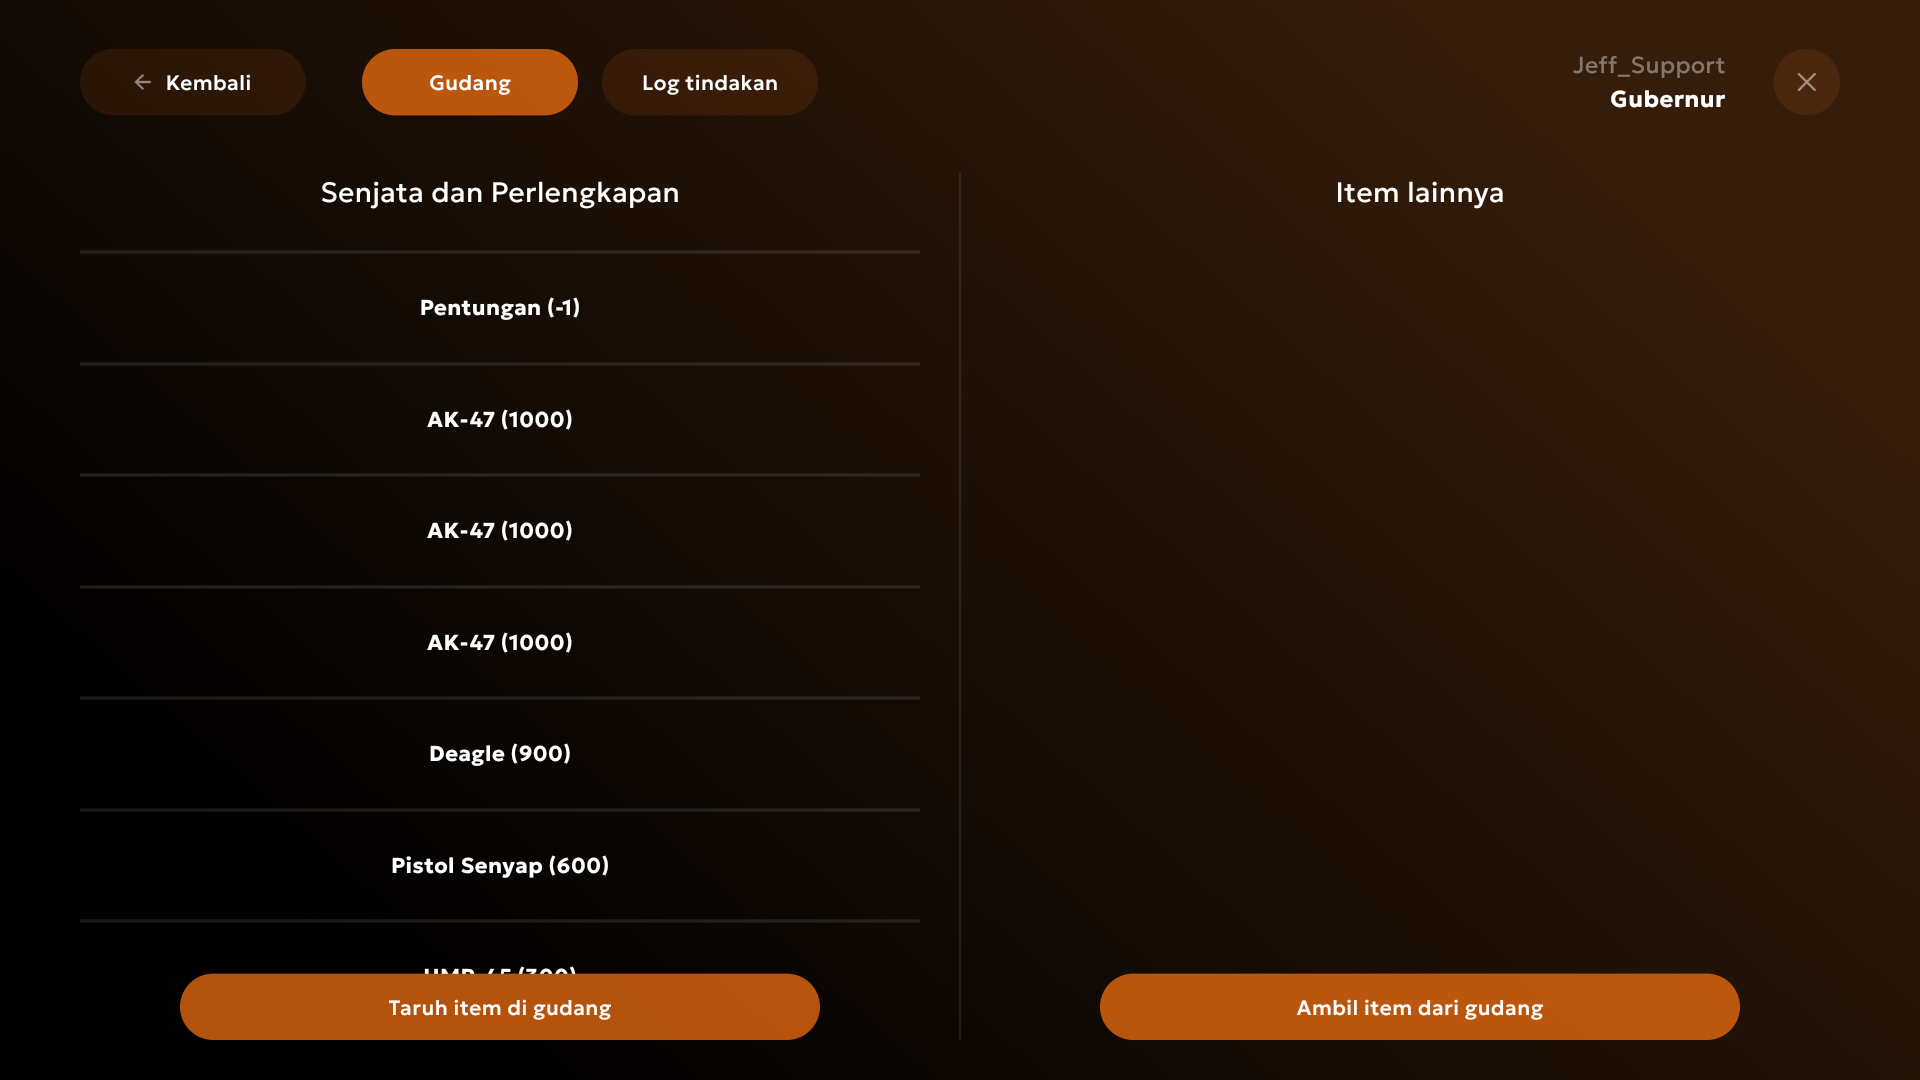Click the Jeff_Support username text
The image size is (1920, 1080).
[x=1648, y=65]
